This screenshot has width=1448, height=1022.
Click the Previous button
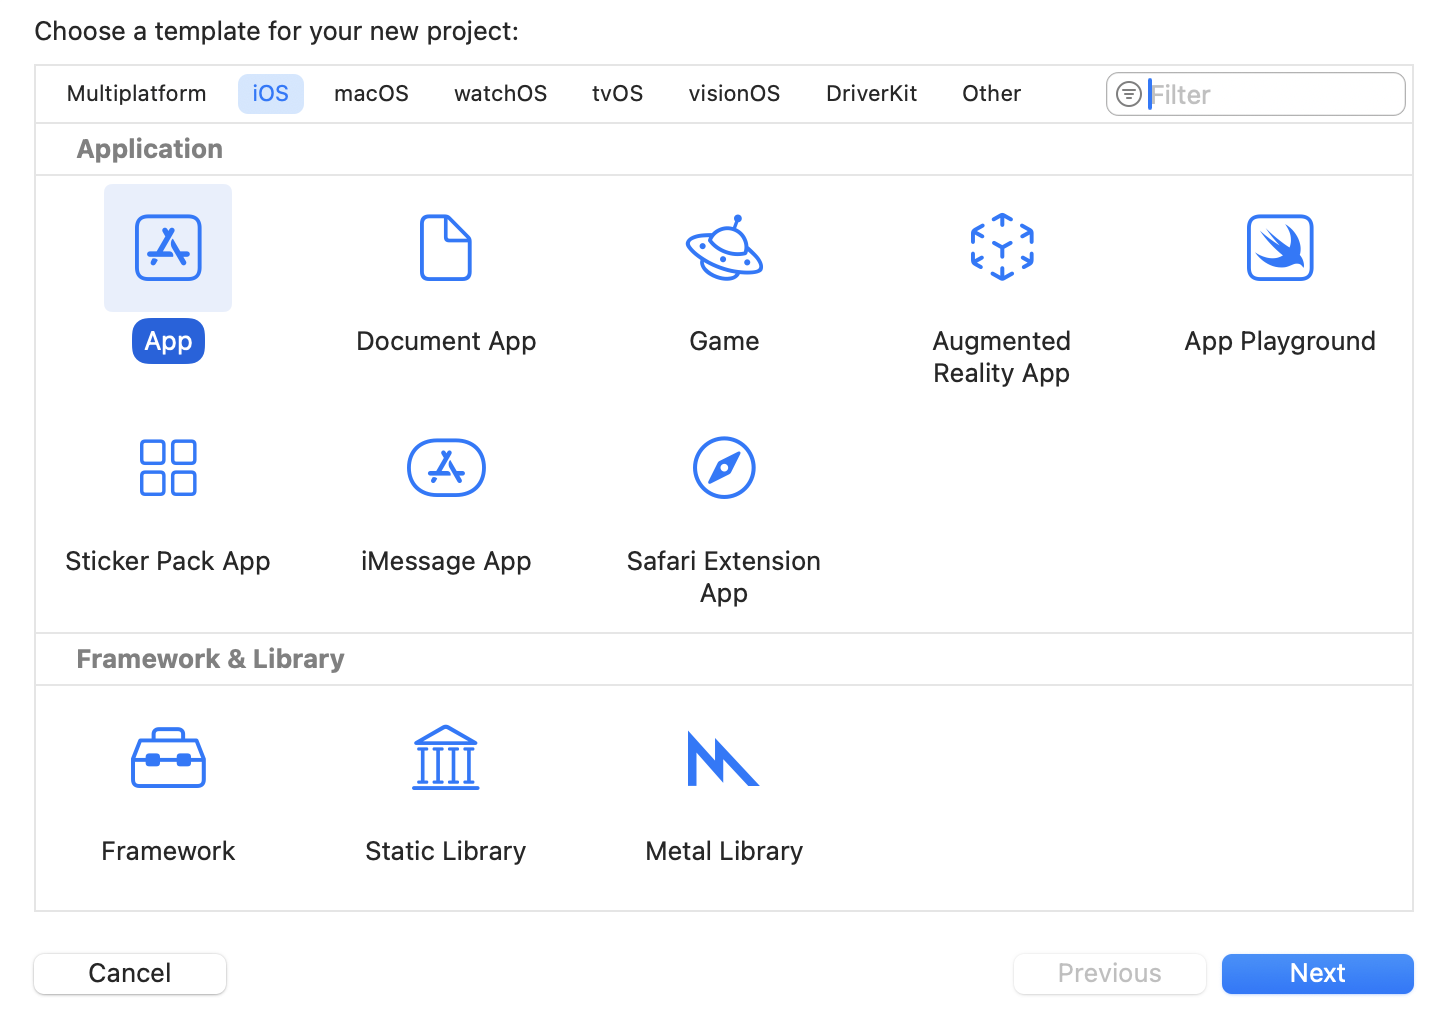(x=1110, y=973)
